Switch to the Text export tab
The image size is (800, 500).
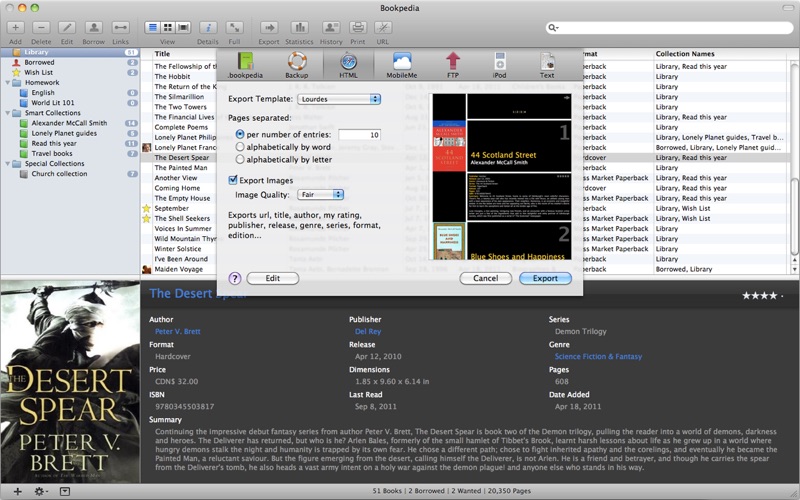click(547, 62)
